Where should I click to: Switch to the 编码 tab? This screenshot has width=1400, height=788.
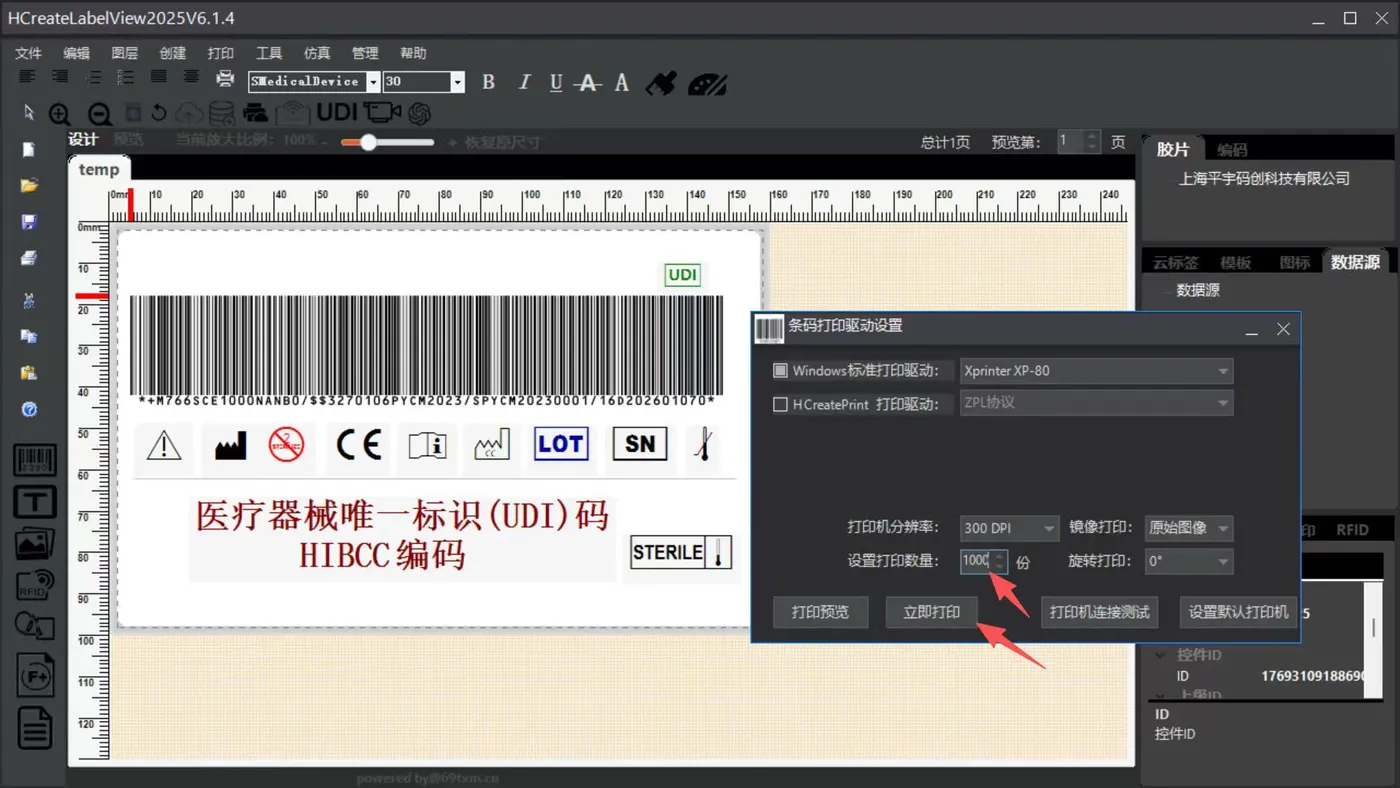tap(1232, 150)
